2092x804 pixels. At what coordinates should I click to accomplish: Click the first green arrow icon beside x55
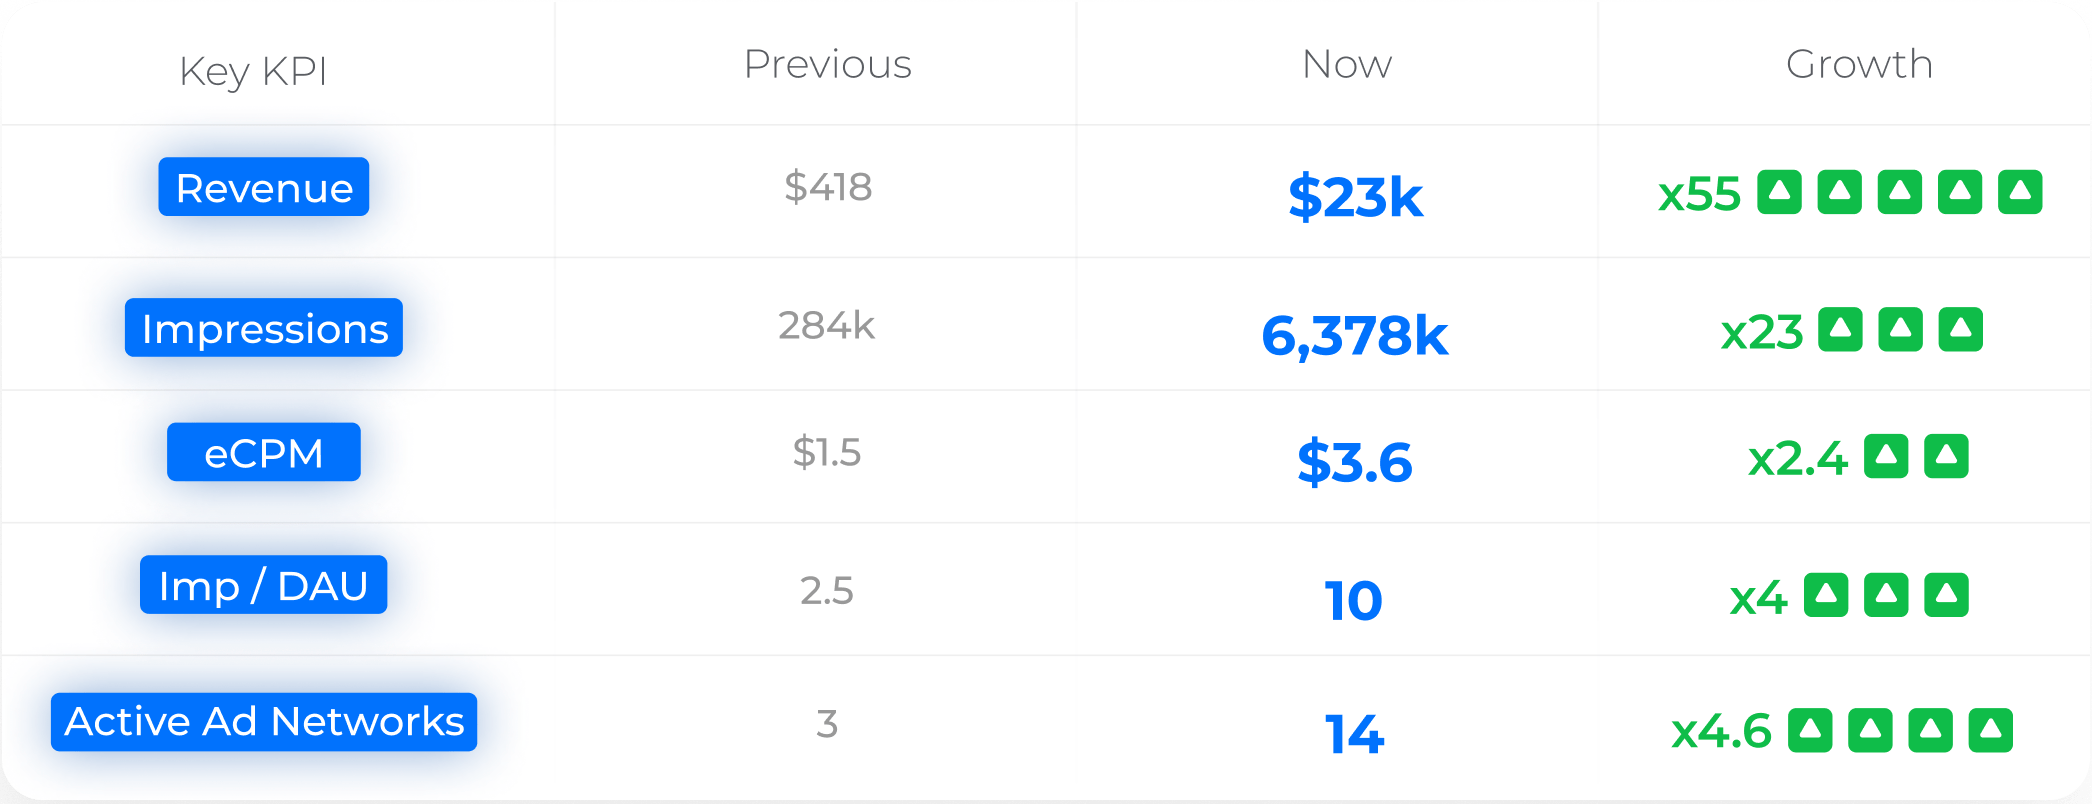click(1779, 192)
